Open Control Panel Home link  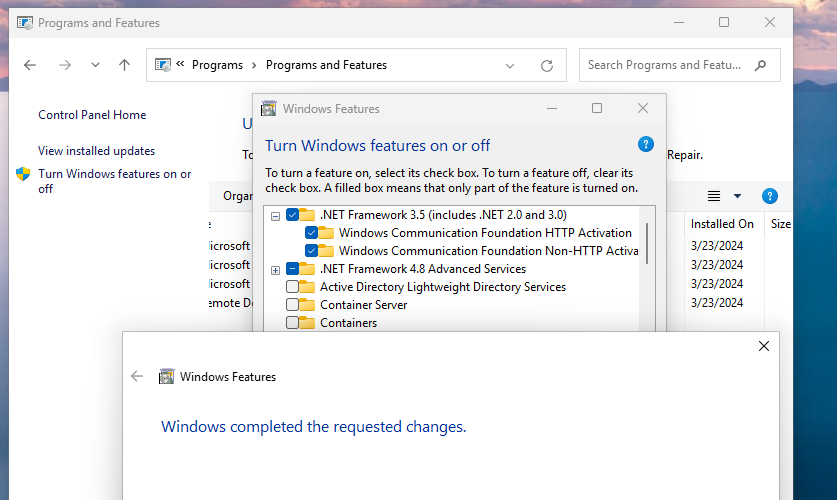pos(92,115)
